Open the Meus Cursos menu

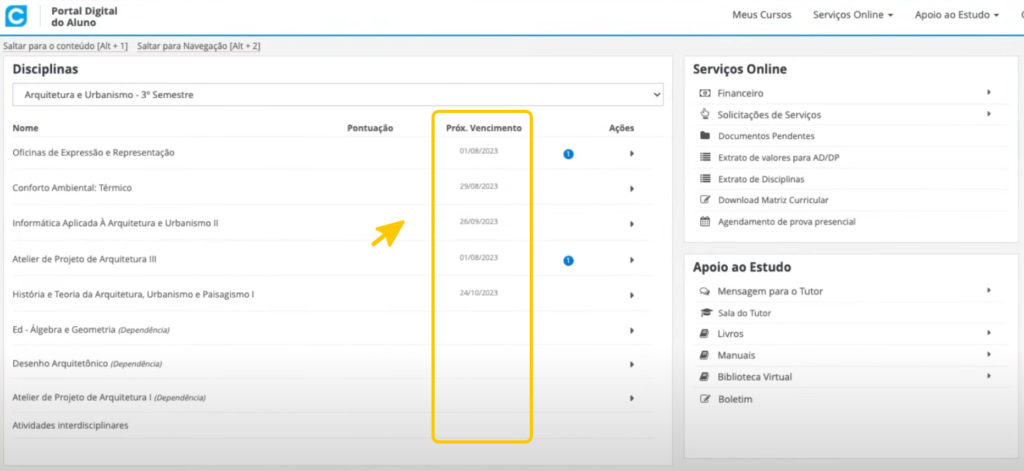click(x=761, y=15)
